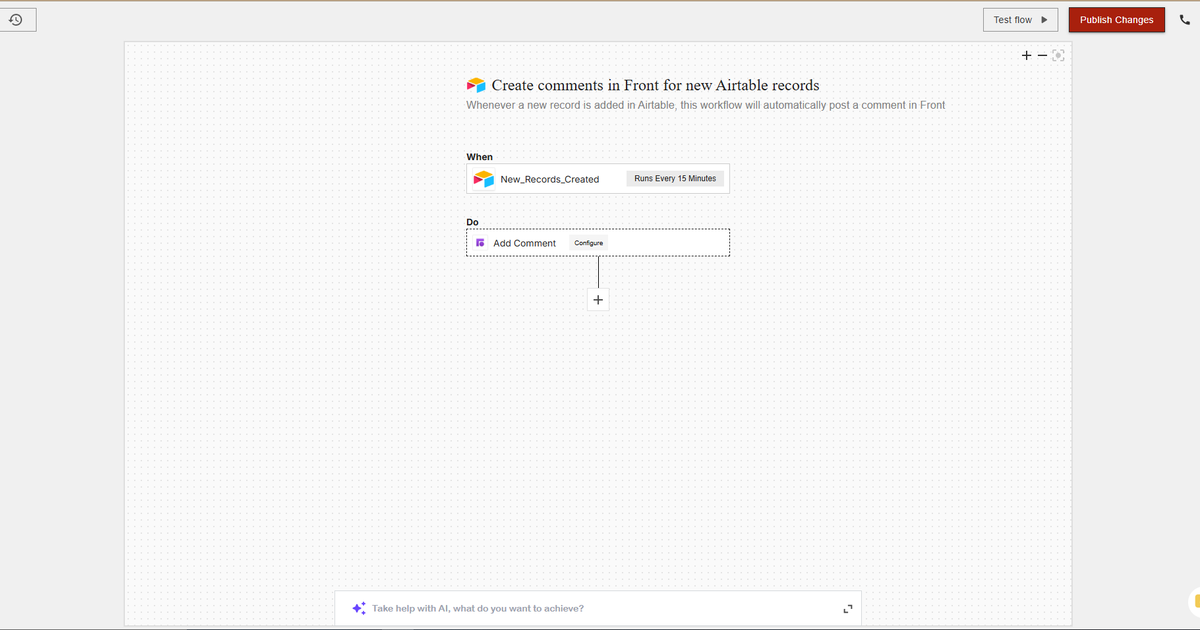Click the AI sparkle icon in the bottom bar
The height and width of the screenshot is (630, 1200).
point(358,607)
